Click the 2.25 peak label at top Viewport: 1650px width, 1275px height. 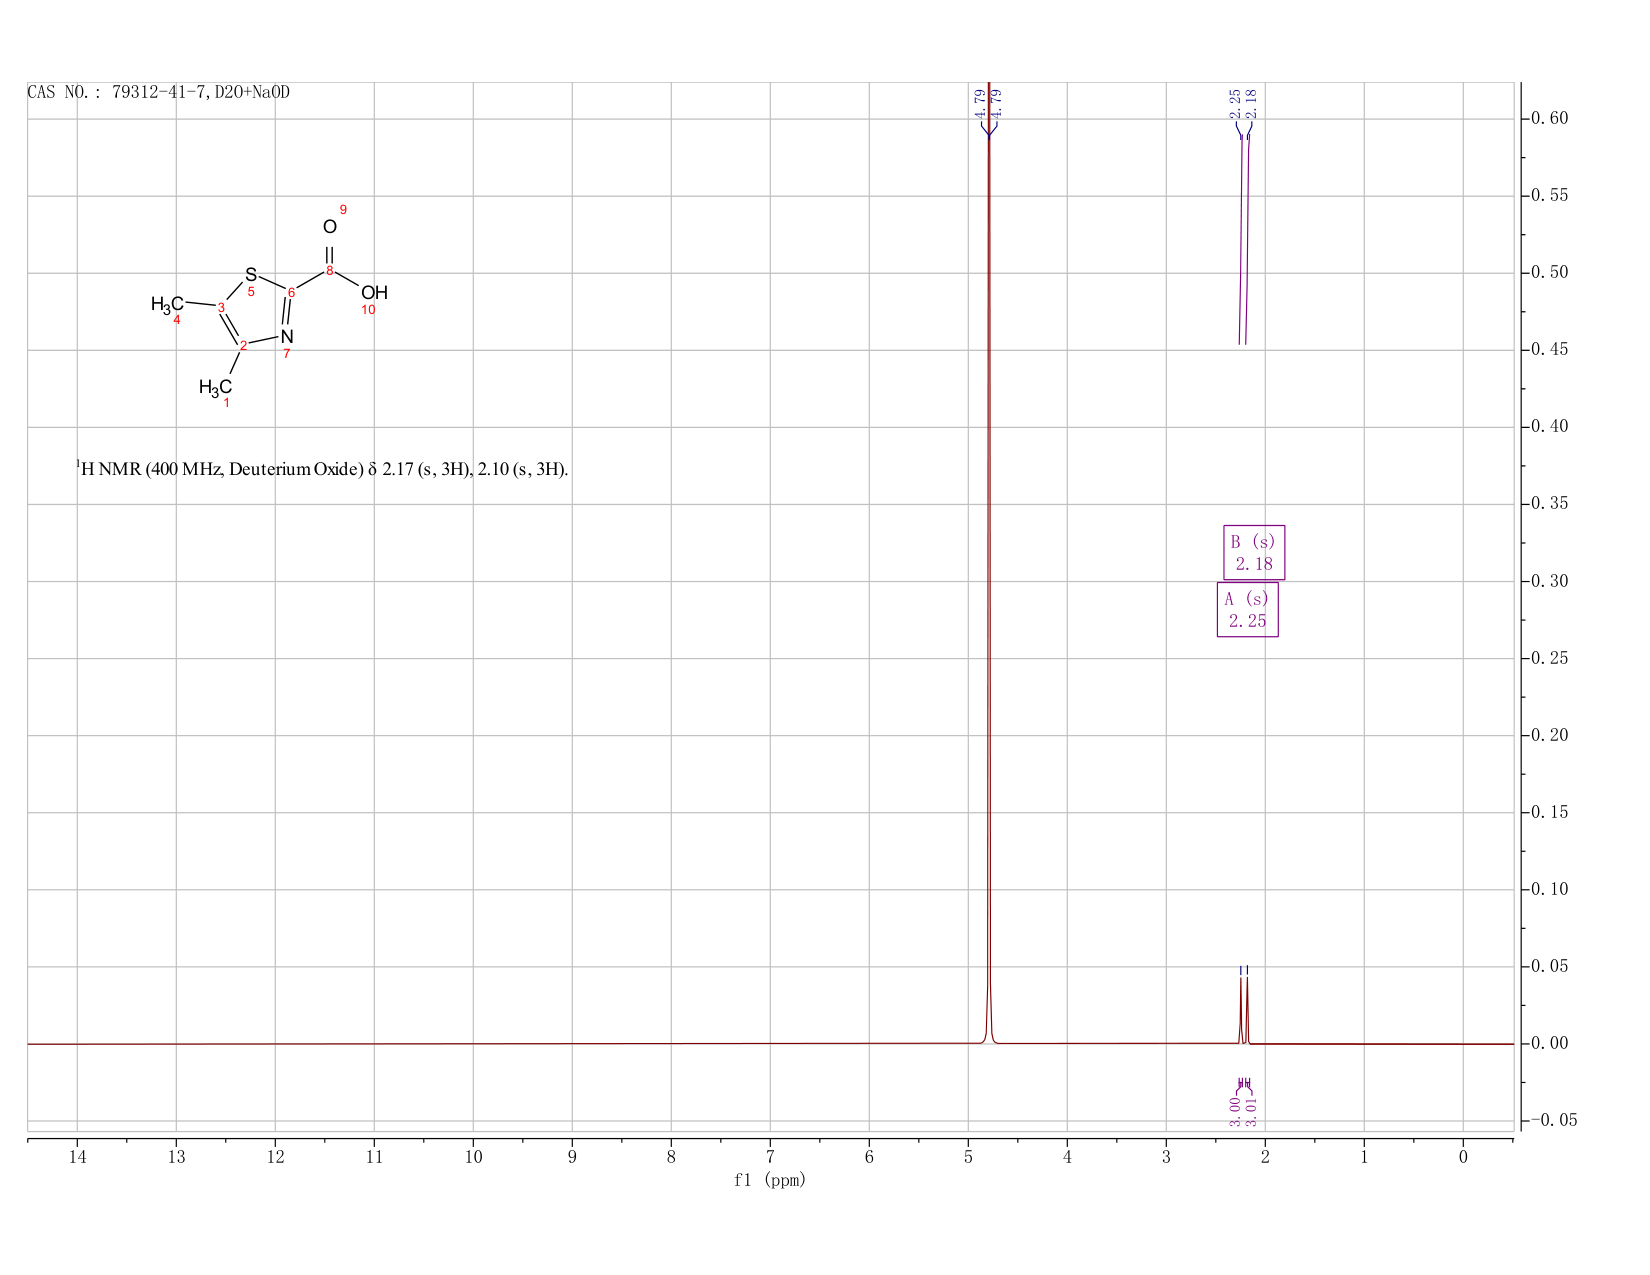(1235, 103)
